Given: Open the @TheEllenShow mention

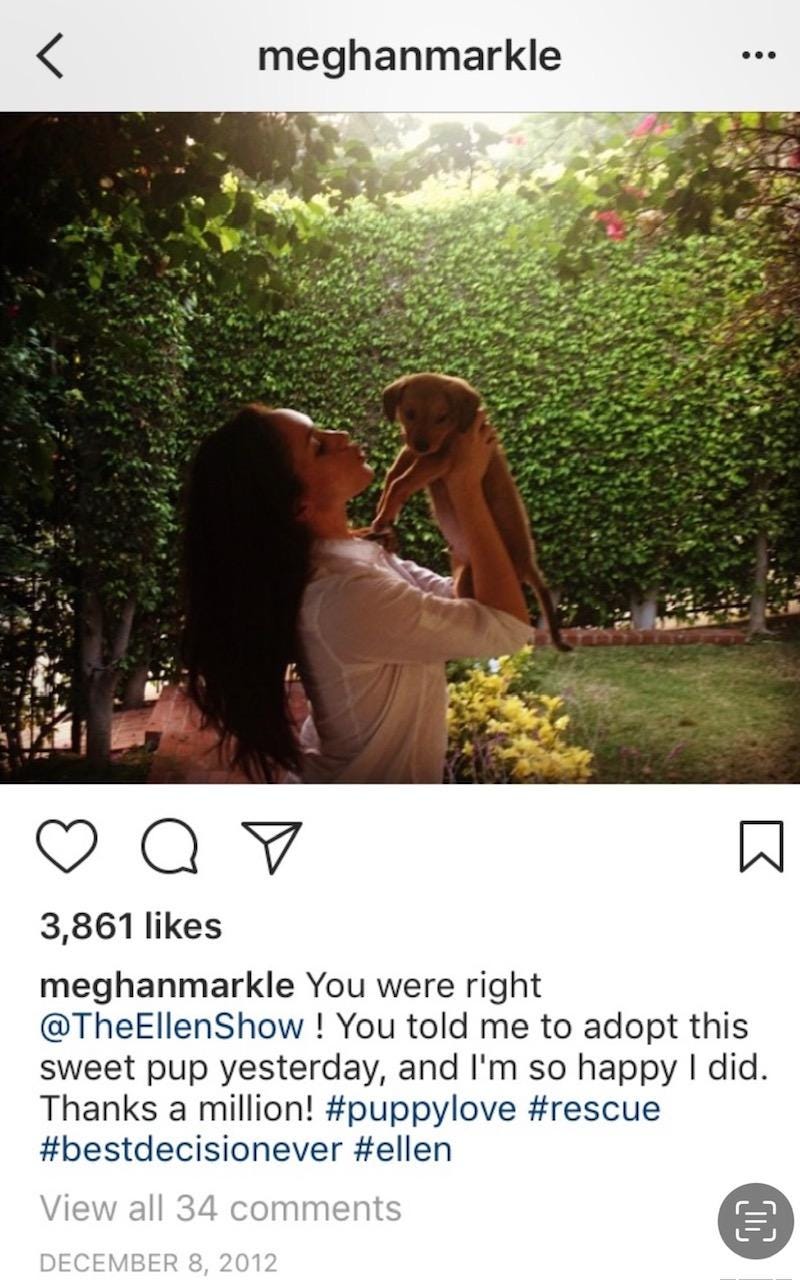Looking at the screenshot, I should pyautogui.click(x=171, y=1027).
